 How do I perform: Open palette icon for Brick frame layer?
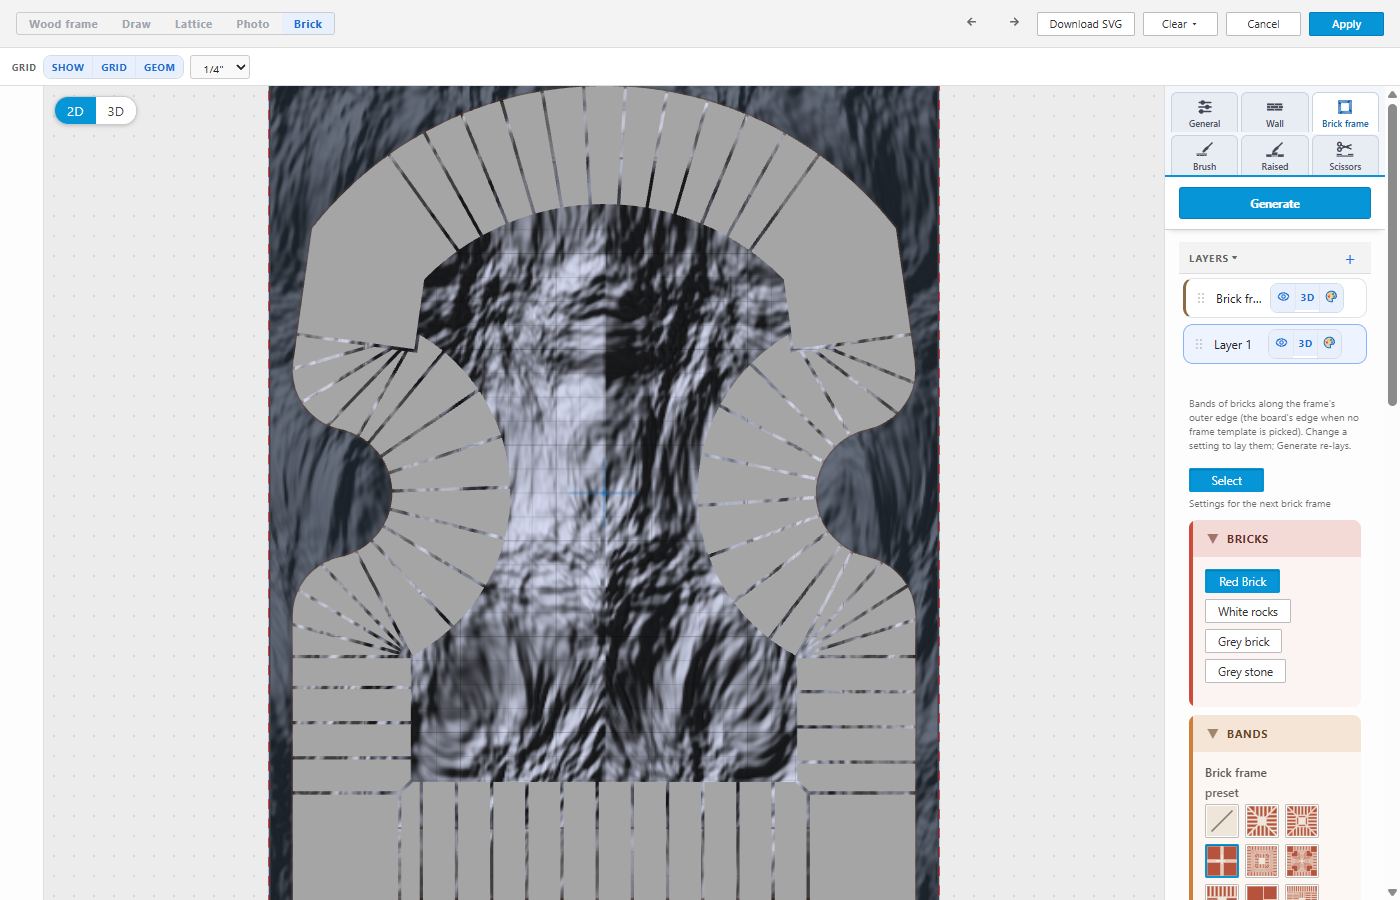[1331, 297]
